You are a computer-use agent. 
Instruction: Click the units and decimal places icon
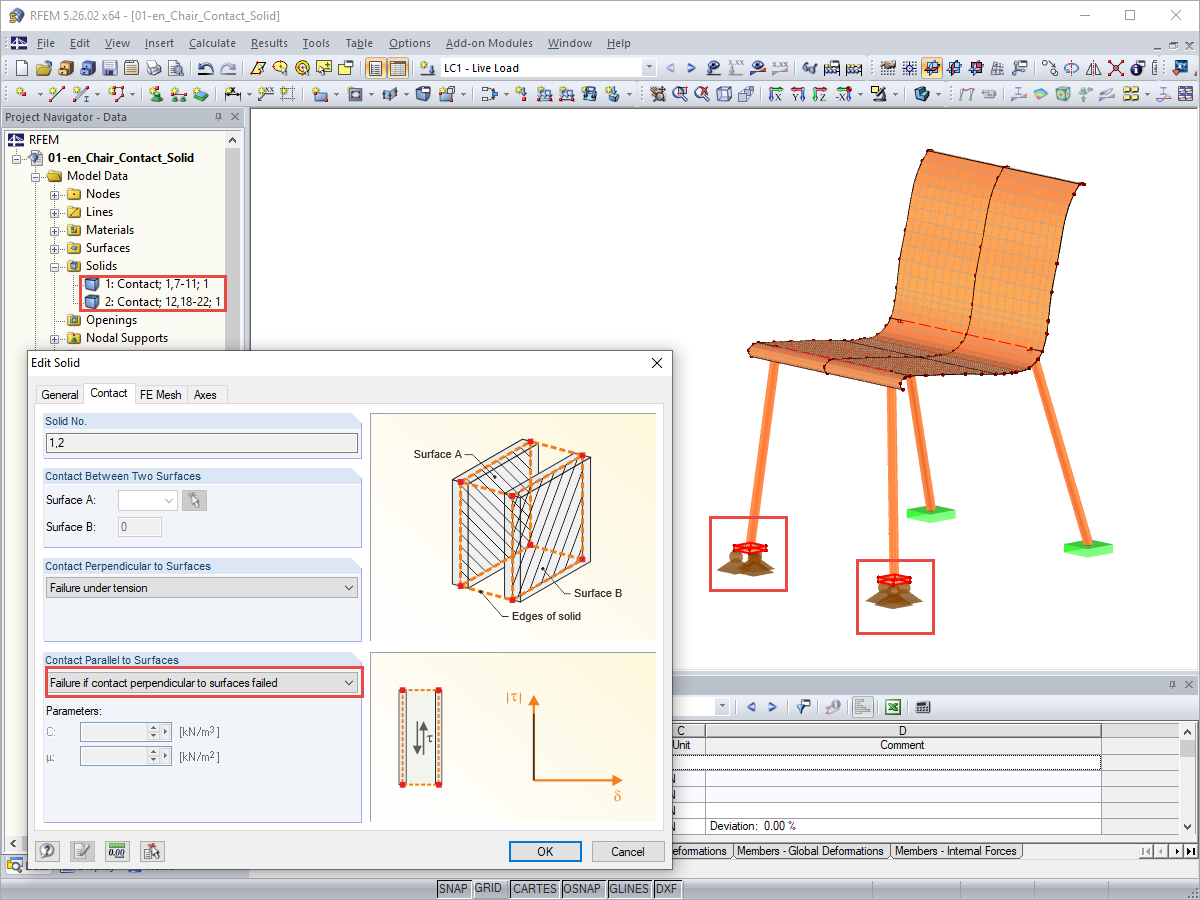pos(117,851)
